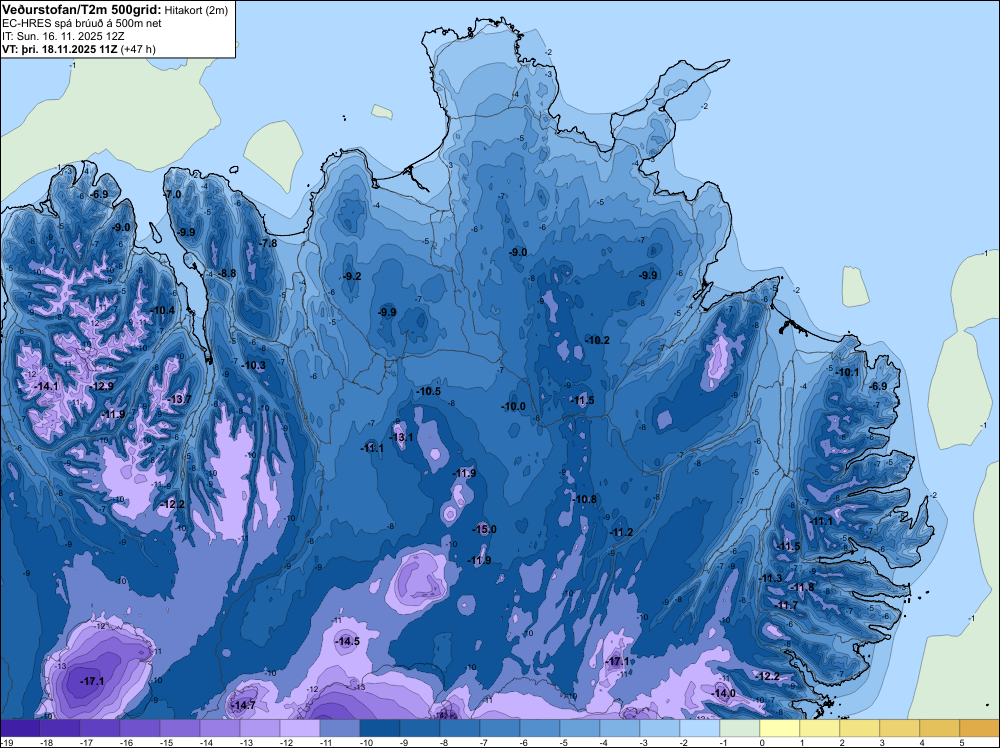Click the legend color box labelled -4
The image size is (1000, 748).
click(x=620, y=728)
